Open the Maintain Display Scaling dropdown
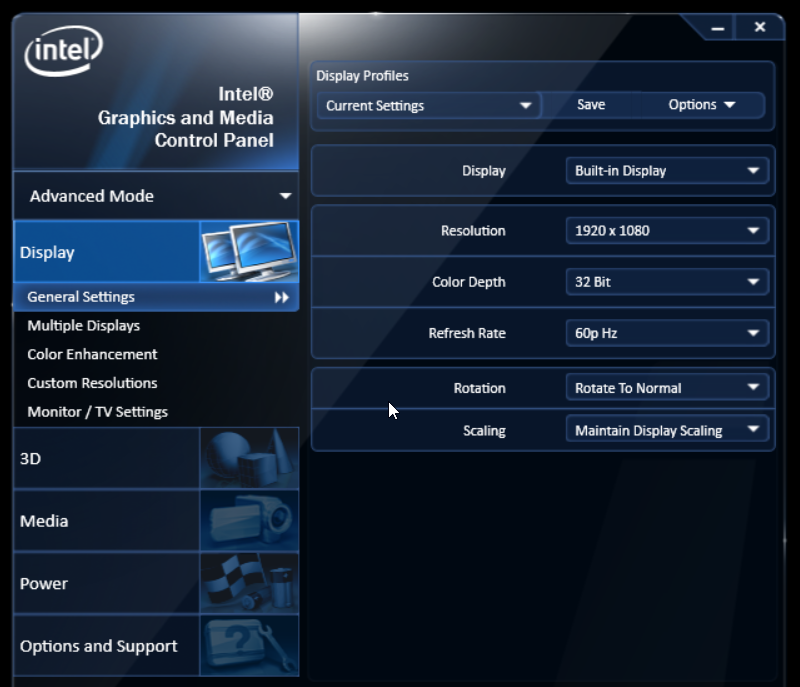The width and height of the screenshot is (800, 687). (667, 430)
